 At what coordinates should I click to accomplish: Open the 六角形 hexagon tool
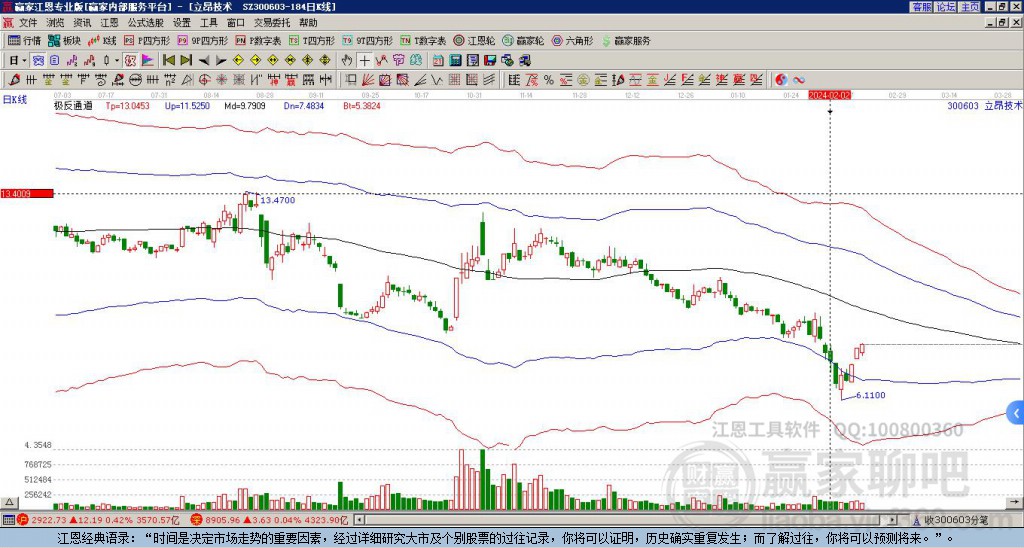click(x=573, y=40)
